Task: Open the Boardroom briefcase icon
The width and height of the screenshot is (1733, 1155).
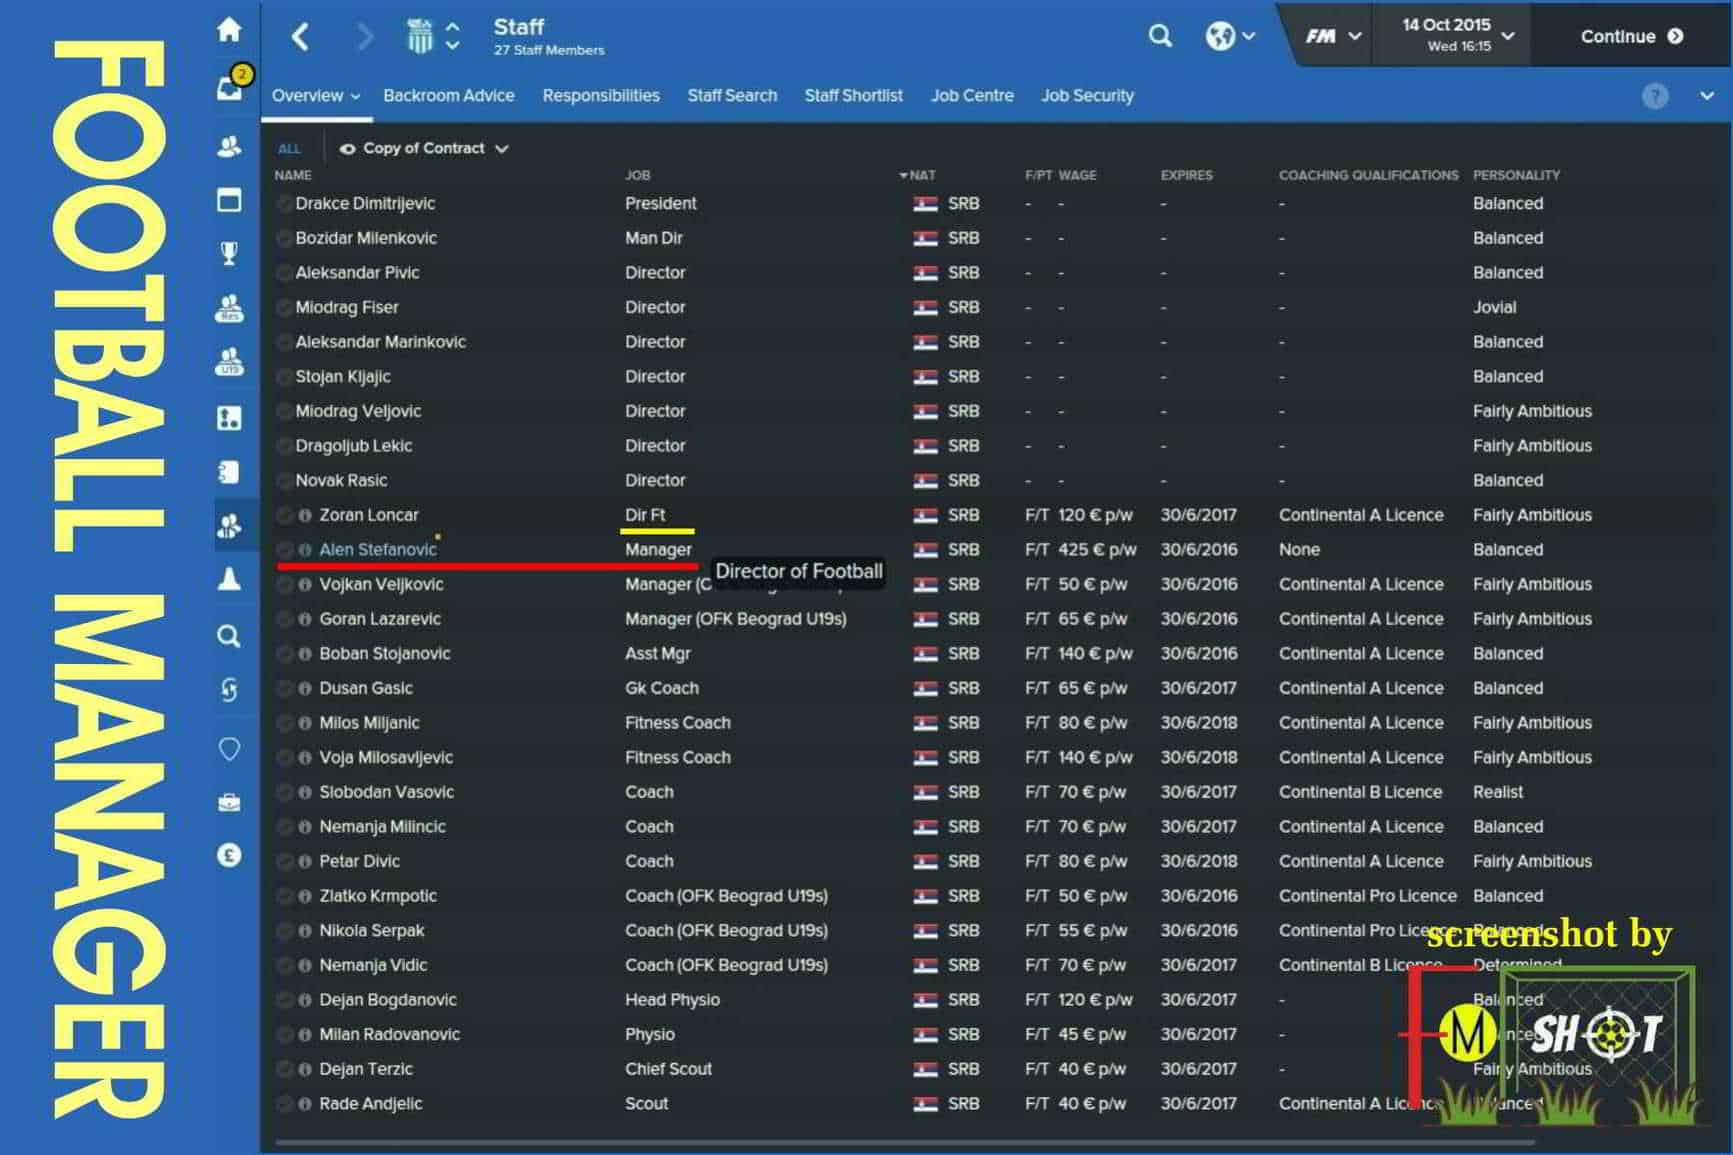Action: [229, 802]
